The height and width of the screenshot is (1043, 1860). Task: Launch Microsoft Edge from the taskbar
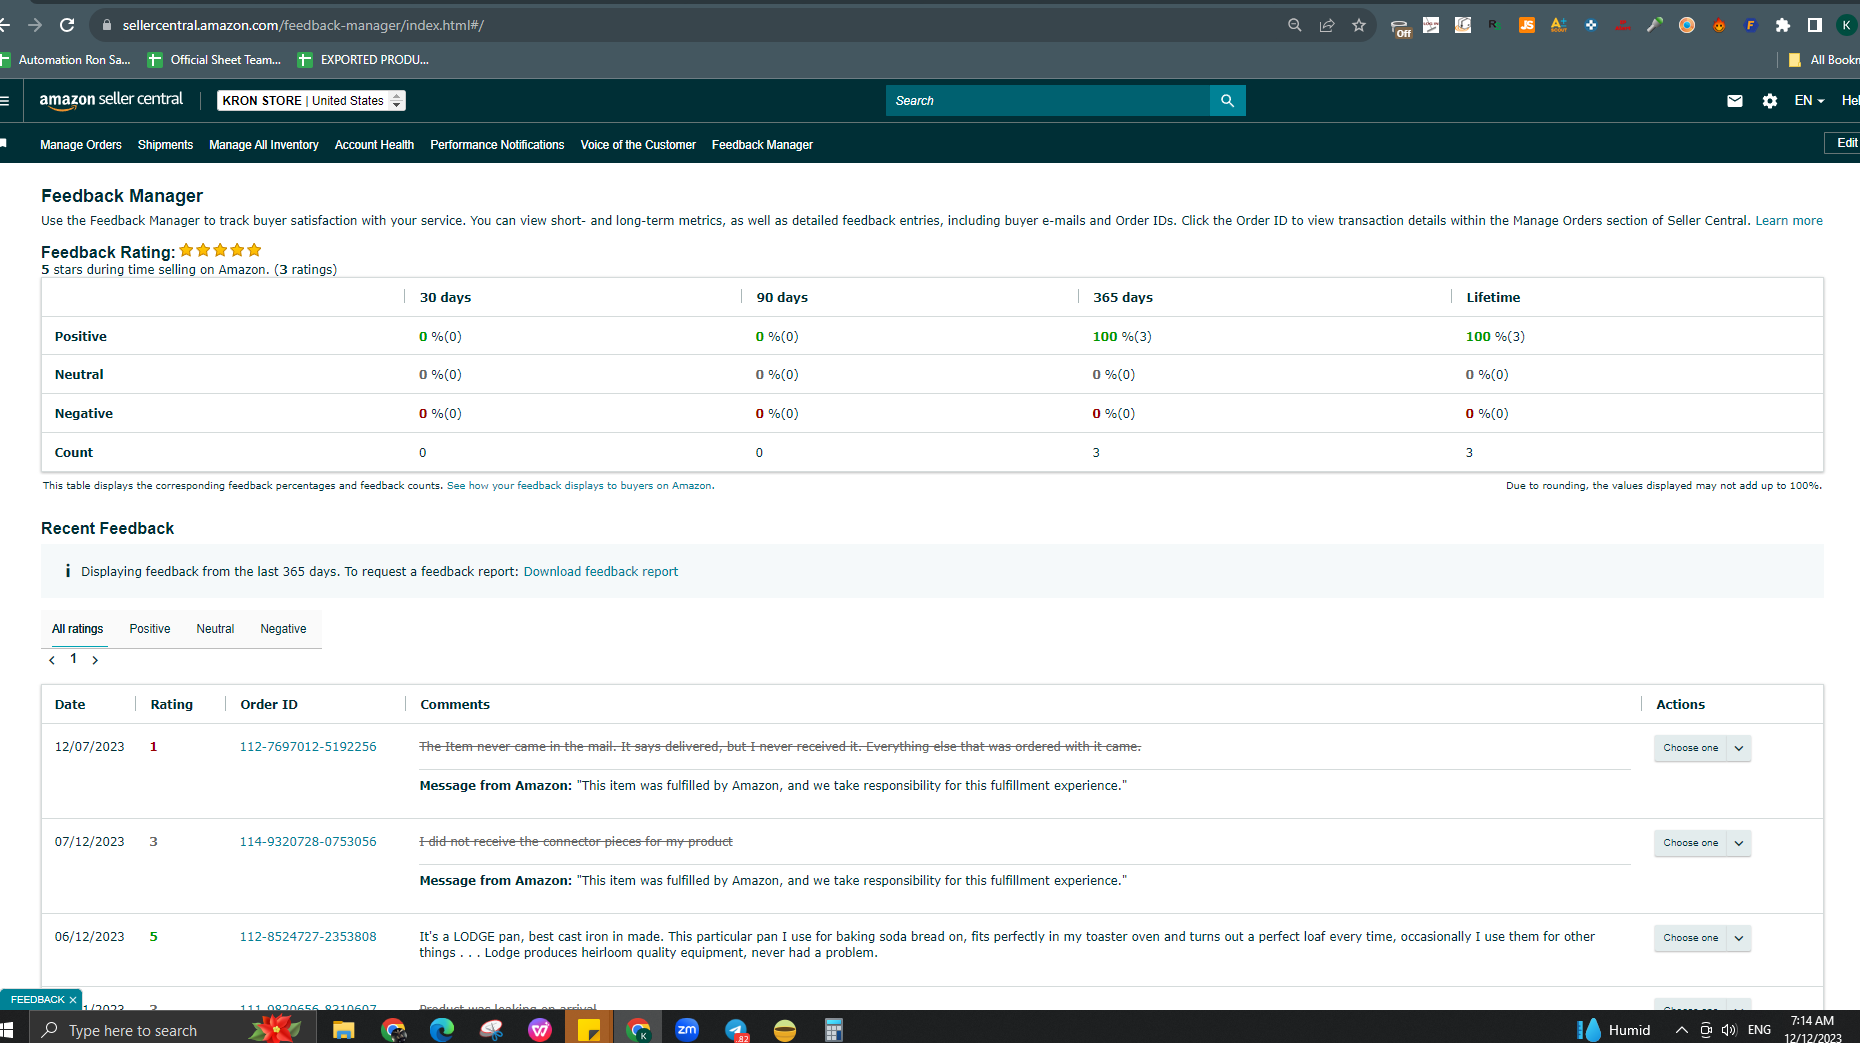pyautogui.click(x=442, y=1030)
